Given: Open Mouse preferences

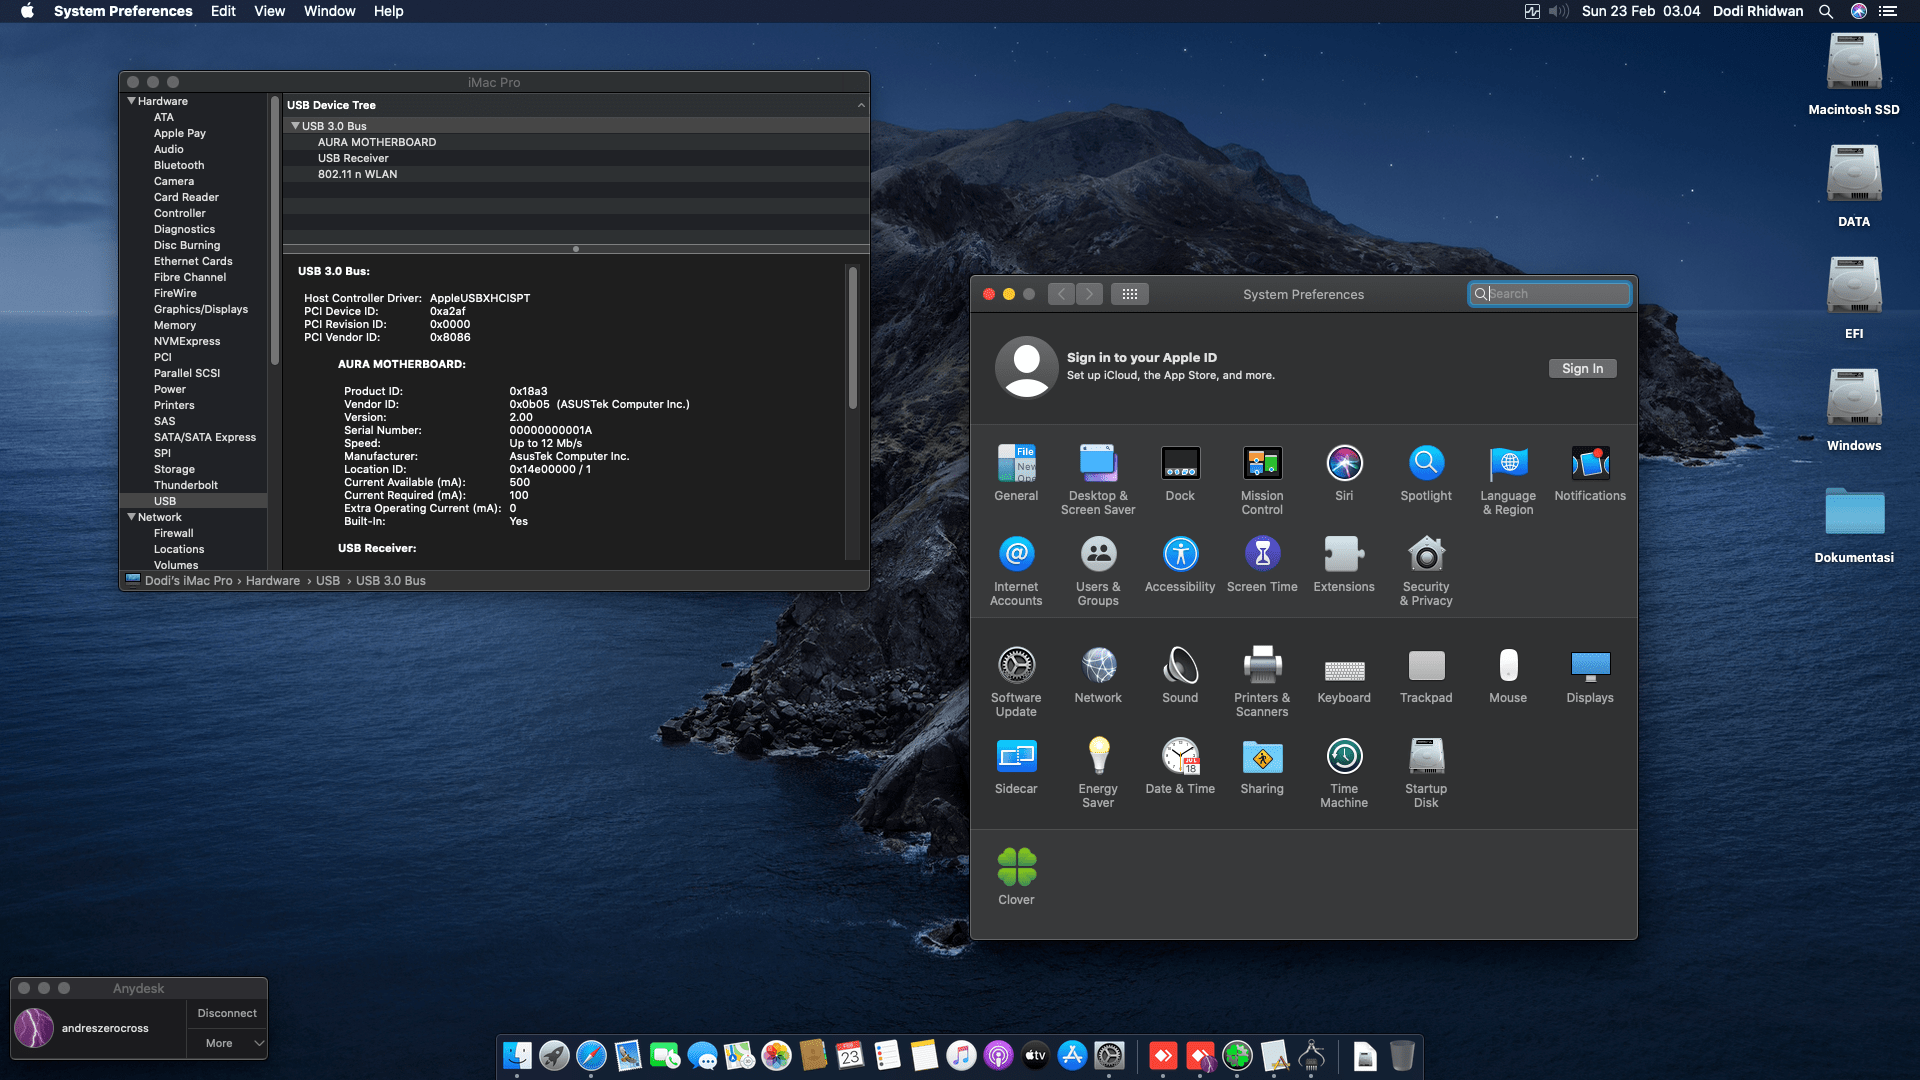Looking at the screenshot, I should click(x=1508, y=675).
